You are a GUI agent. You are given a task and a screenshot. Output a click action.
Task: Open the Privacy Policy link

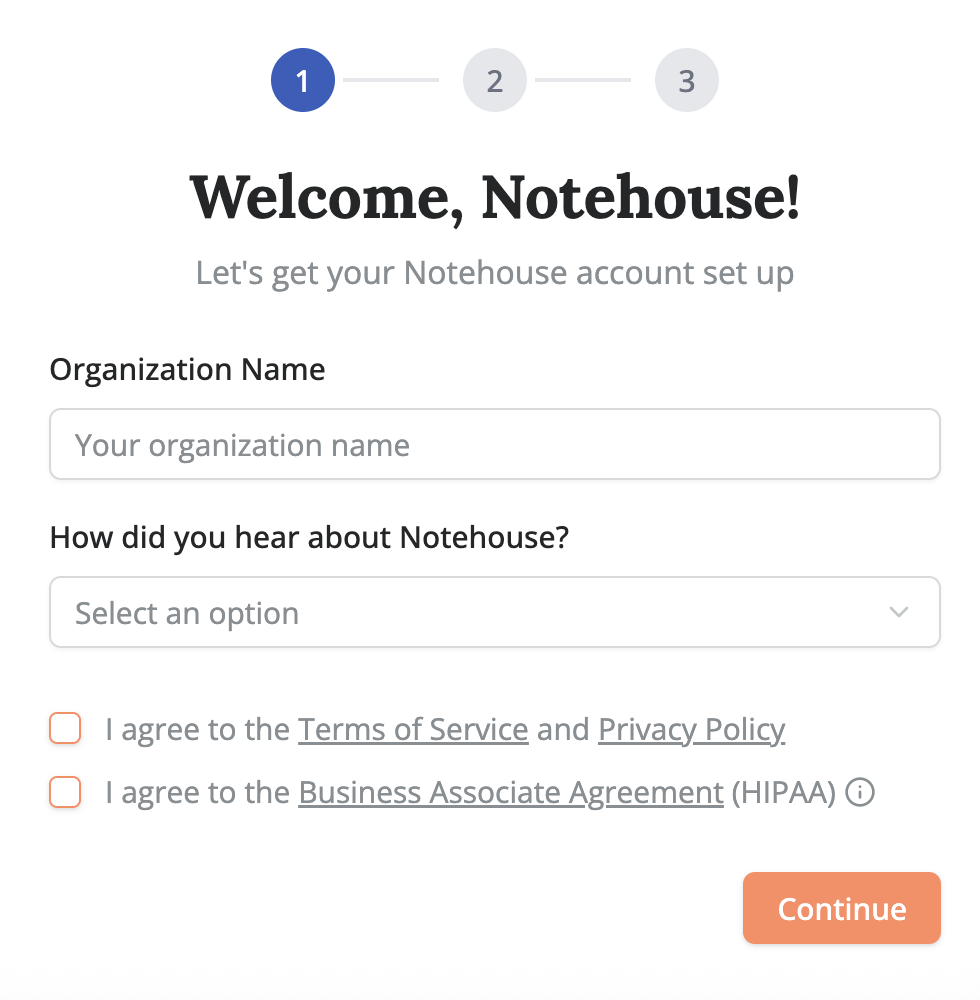point(691,729)
